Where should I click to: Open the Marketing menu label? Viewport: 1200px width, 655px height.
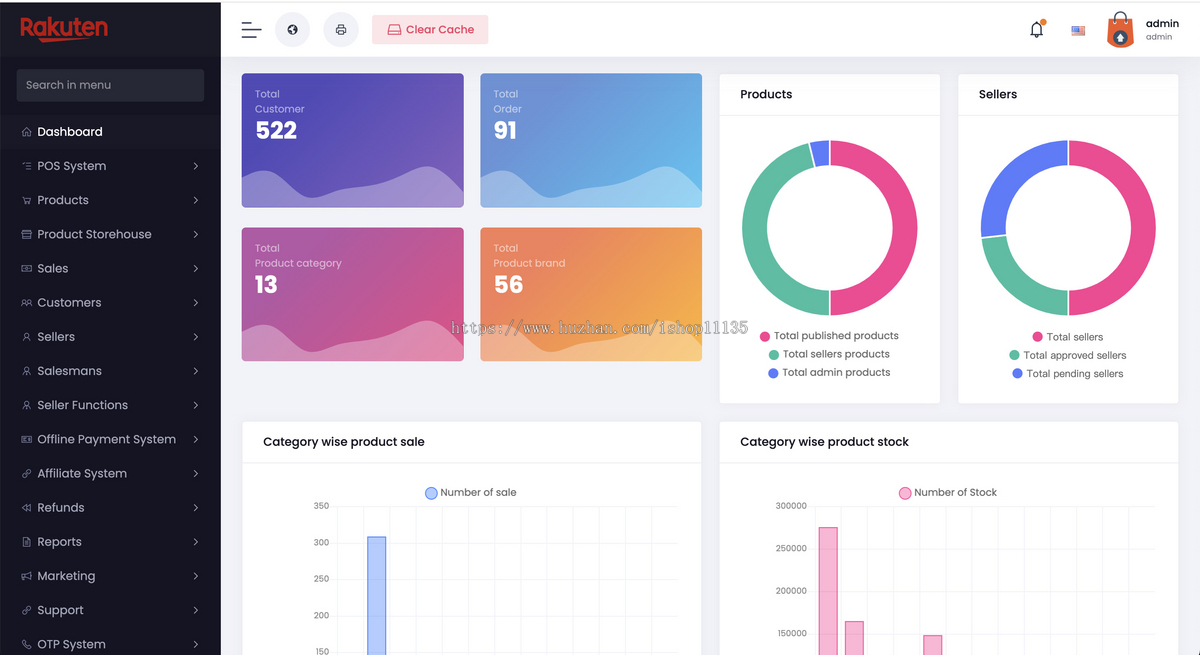pos(66,576)
